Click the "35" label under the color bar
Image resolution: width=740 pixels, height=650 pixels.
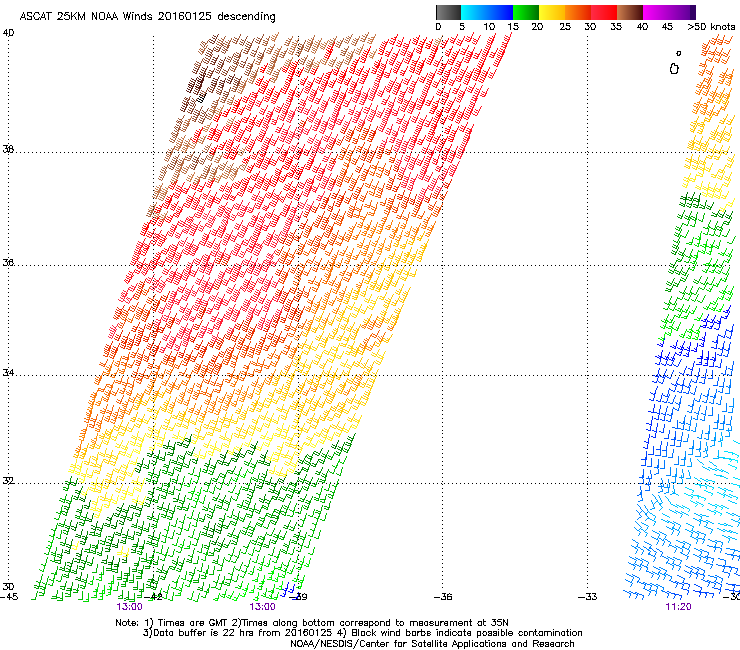(616, 26)
